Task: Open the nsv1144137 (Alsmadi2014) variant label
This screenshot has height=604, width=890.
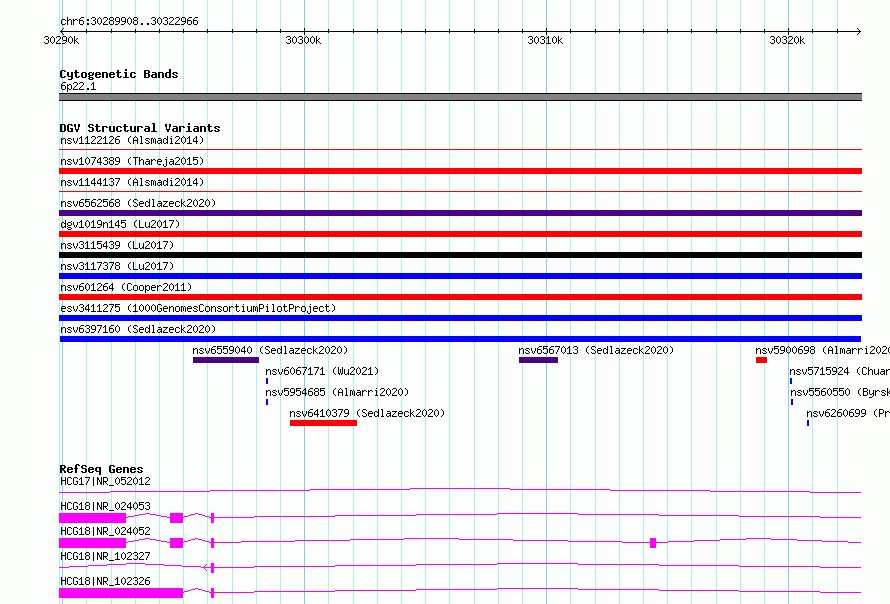Action: click(132, 182)
